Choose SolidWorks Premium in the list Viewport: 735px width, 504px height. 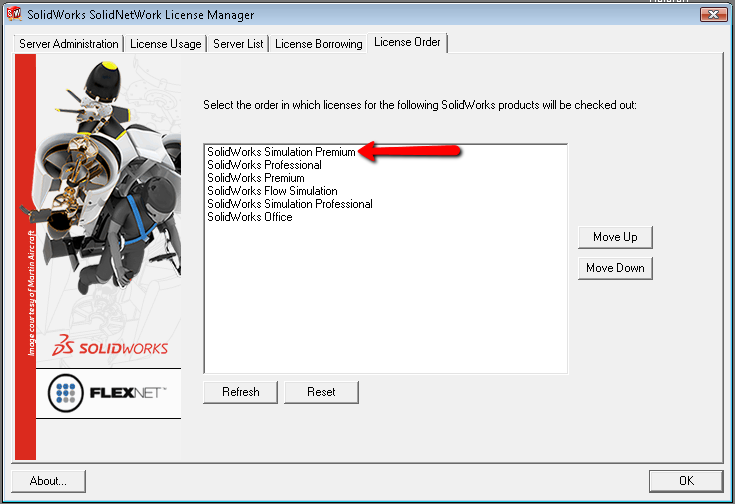coord(256,178)
